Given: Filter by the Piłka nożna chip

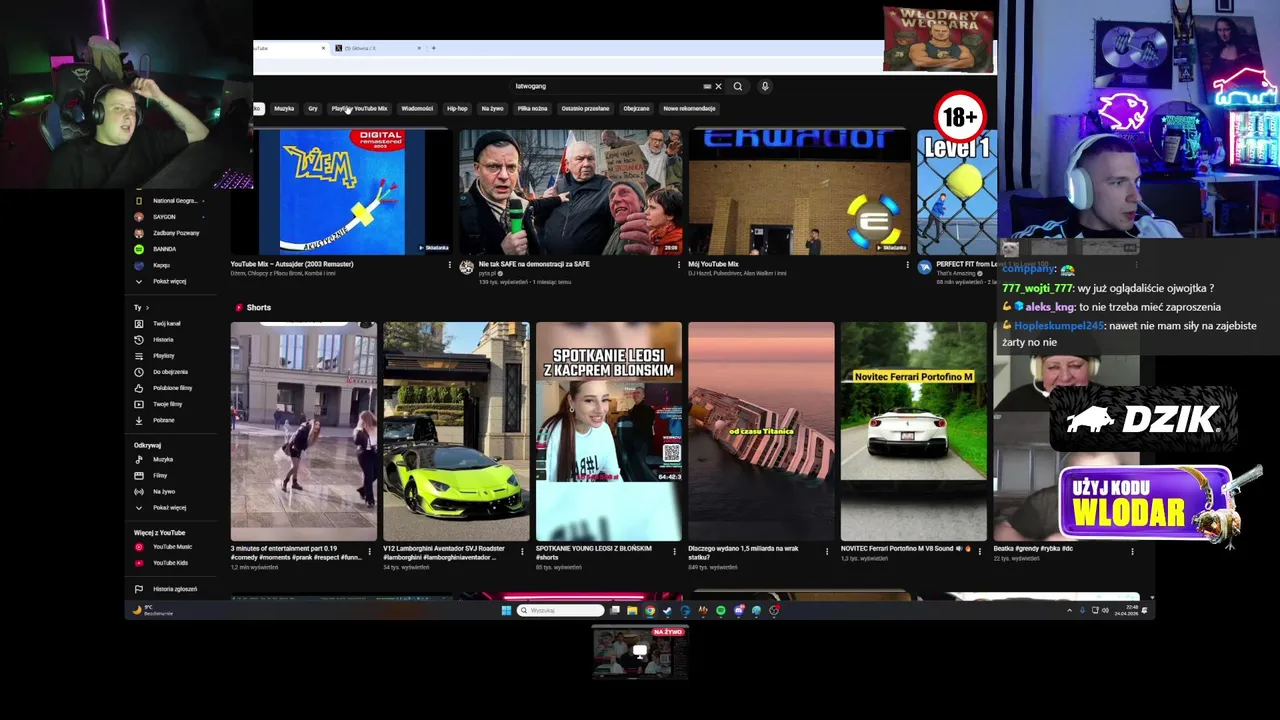Looking at the screenshot, I should point(532,108).
